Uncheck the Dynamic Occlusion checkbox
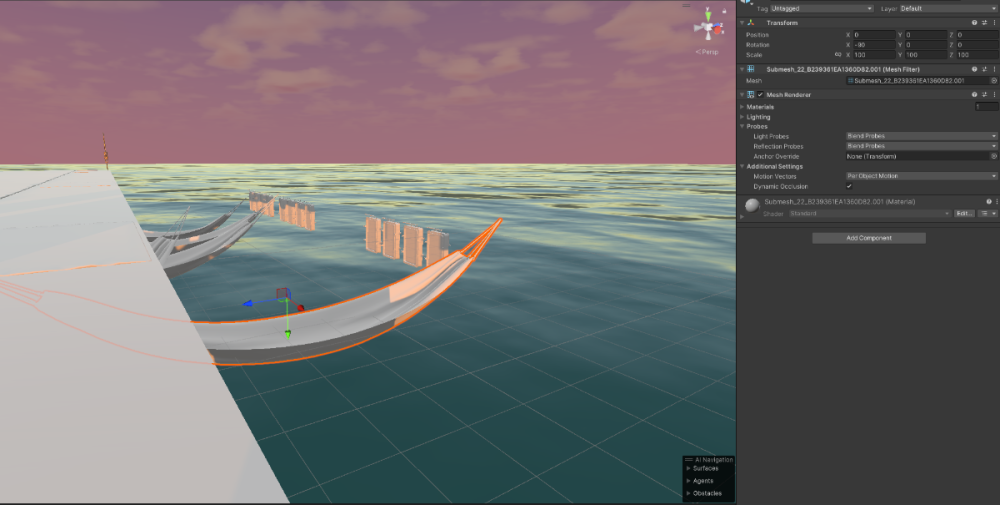 [x=849, y=186]
